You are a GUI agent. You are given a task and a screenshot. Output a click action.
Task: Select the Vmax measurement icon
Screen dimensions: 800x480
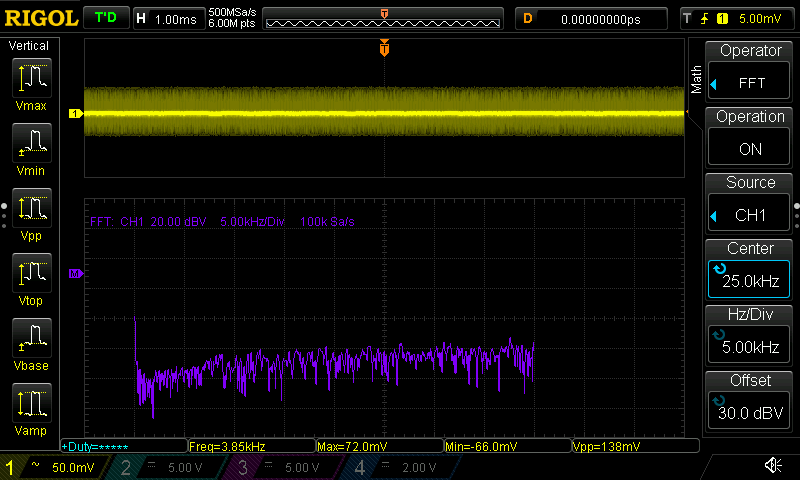tap(32, 78)
